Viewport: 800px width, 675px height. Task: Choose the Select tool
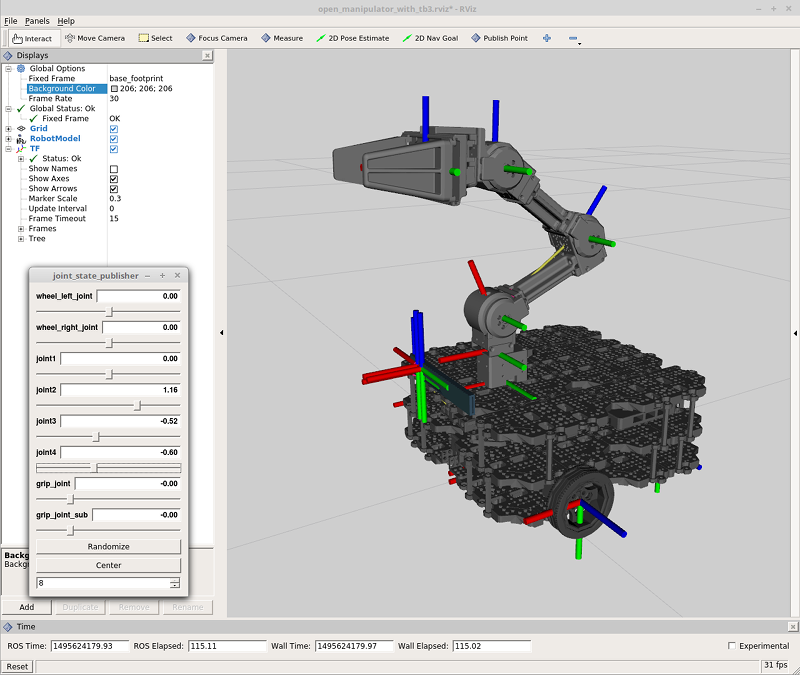coord(156,38)
